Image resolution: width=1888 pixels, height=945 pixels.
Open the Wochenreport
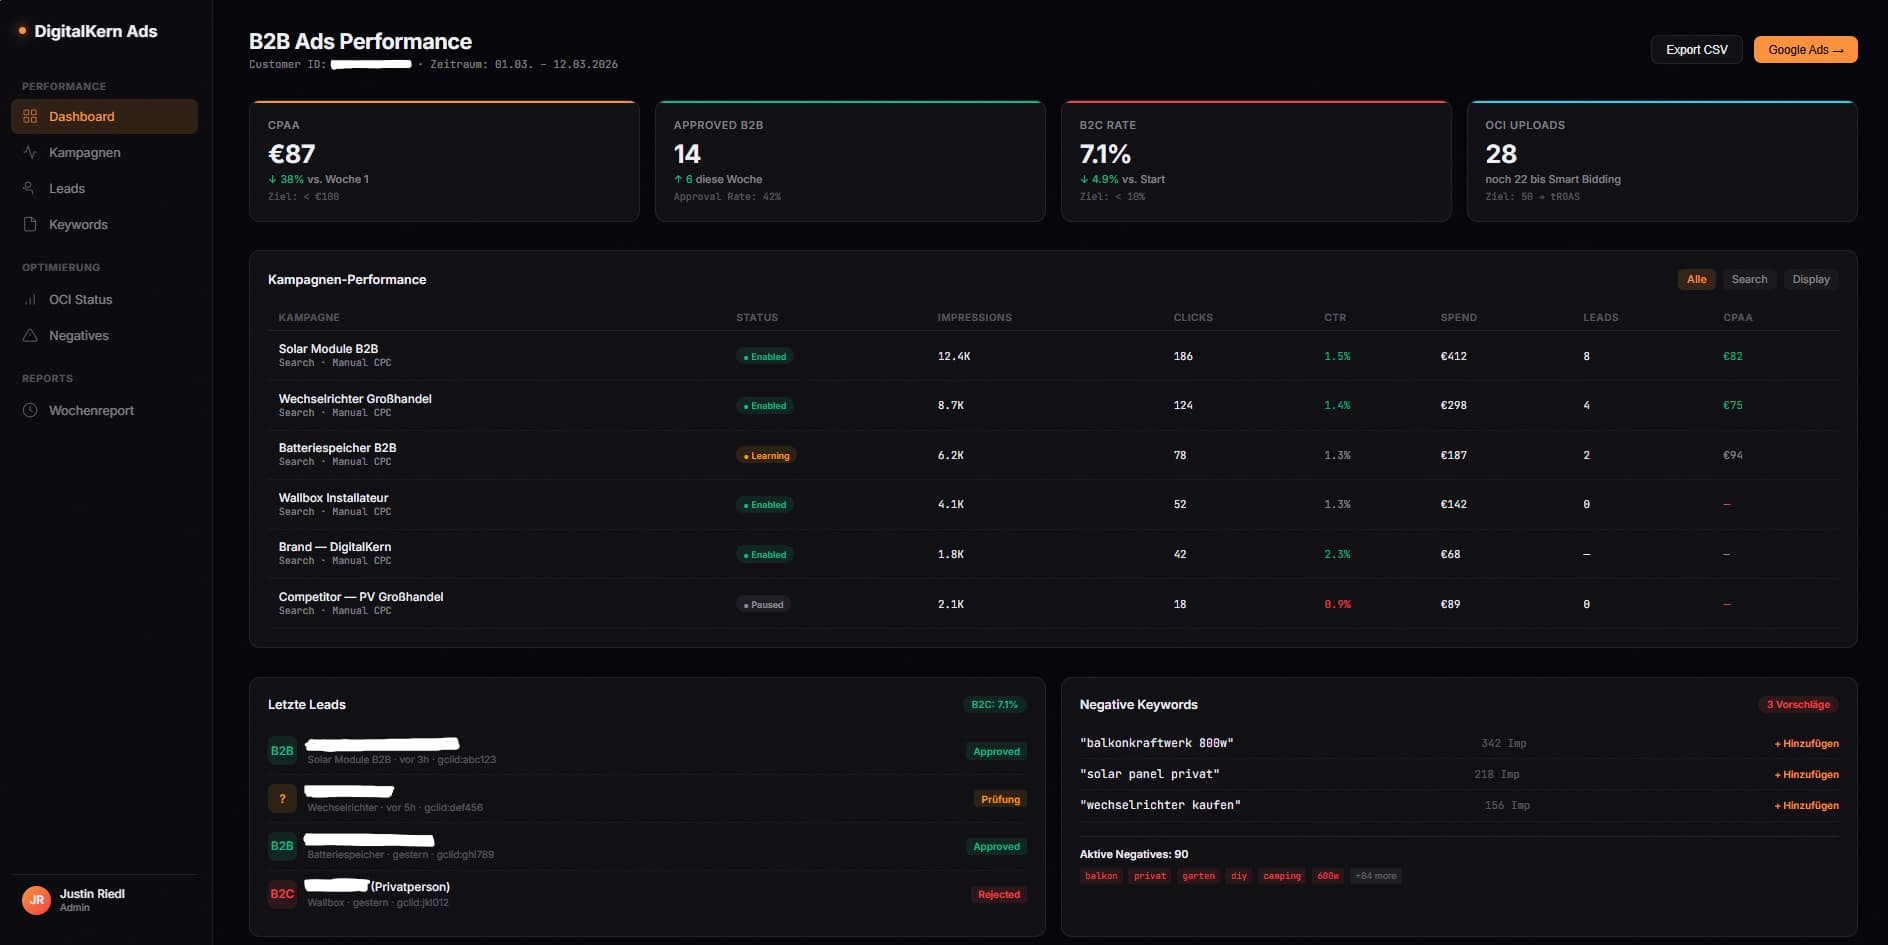[92, 410]
